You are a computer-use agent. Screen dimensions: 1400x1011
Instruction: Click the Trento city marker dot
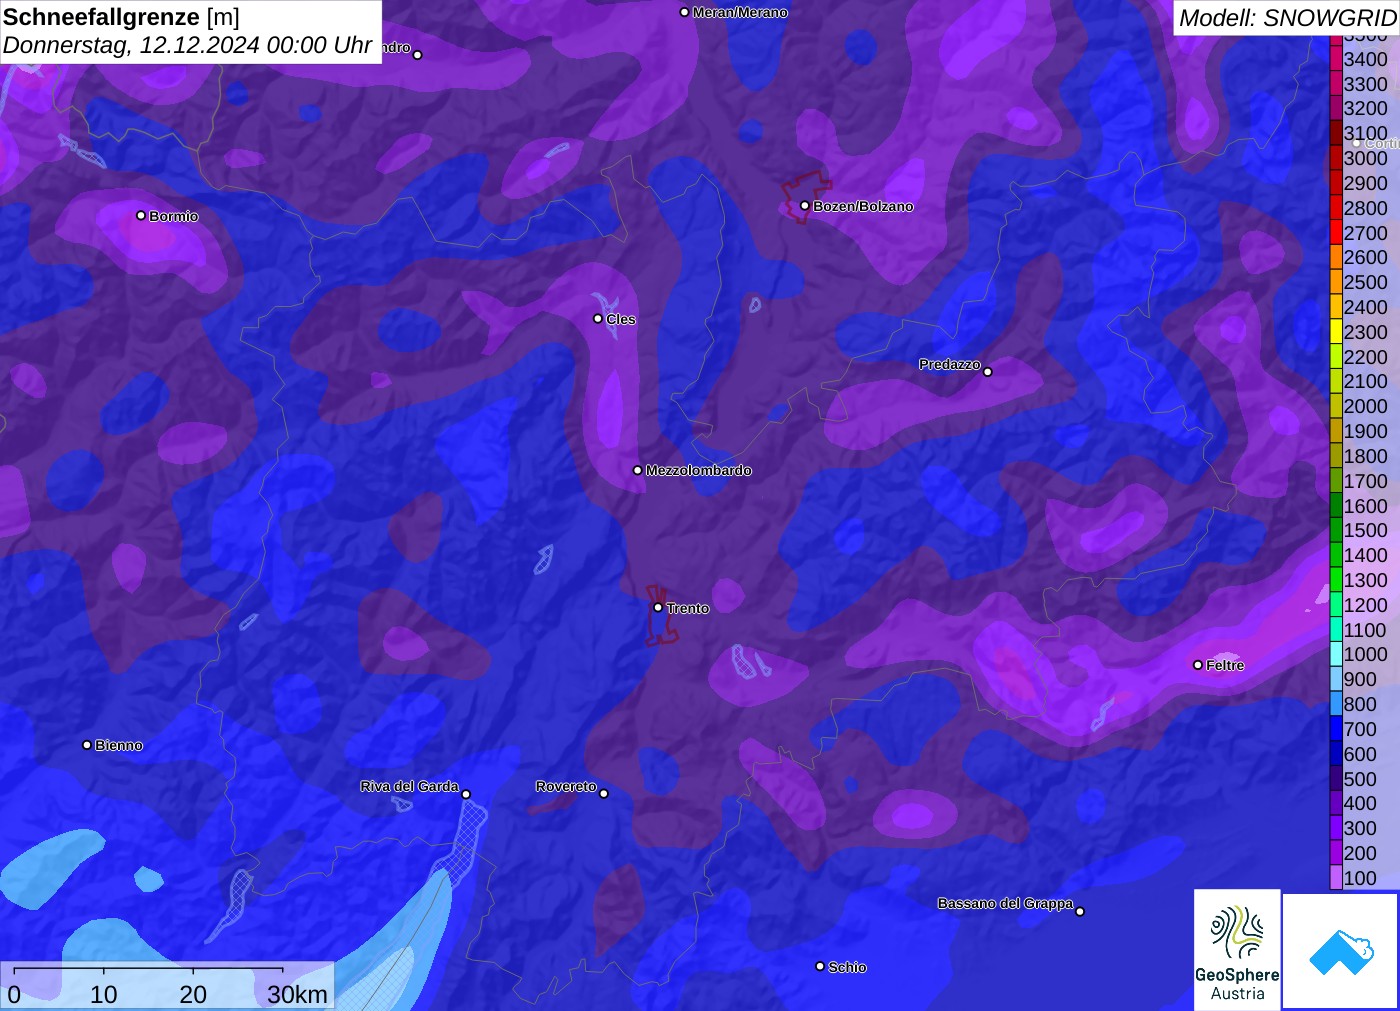[658, 607]
